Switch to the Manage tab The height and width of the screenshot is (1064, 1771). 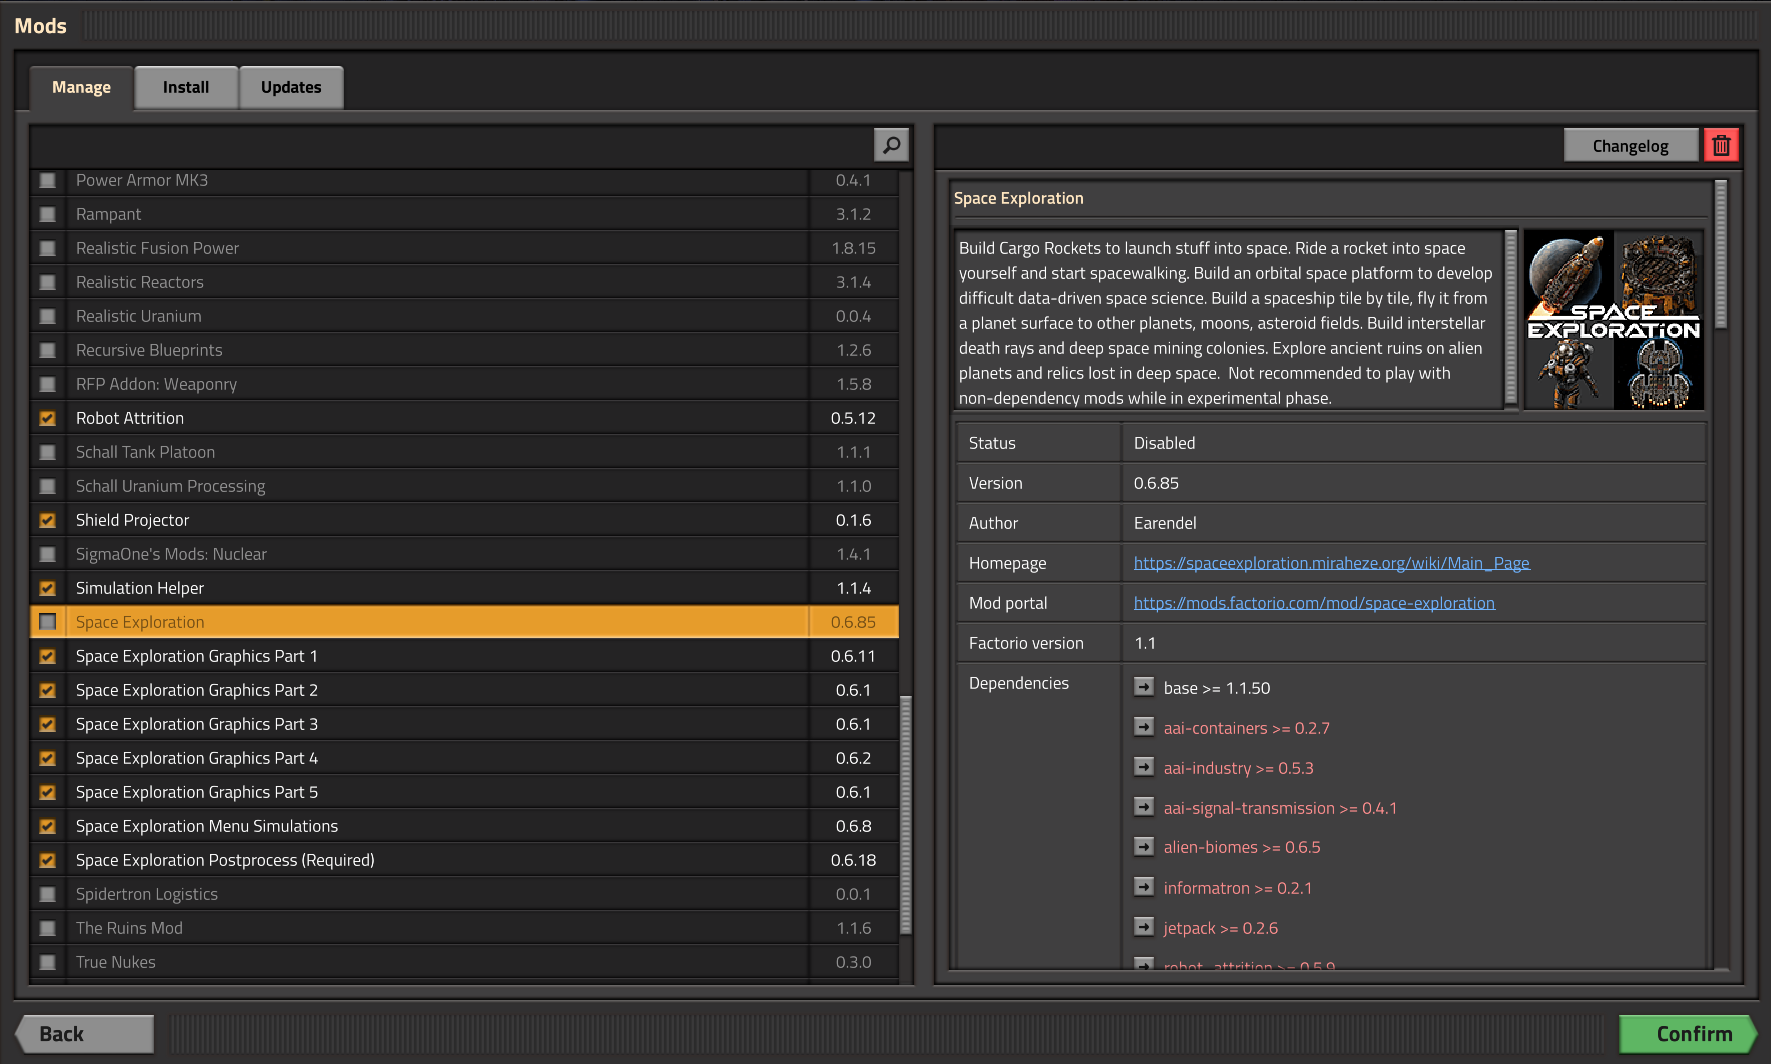click(x=81, y=87)
